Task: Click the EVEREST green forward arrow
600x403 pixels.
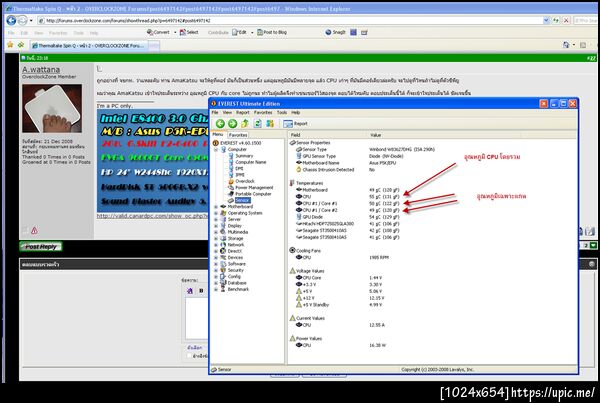Action: (232, 123)
